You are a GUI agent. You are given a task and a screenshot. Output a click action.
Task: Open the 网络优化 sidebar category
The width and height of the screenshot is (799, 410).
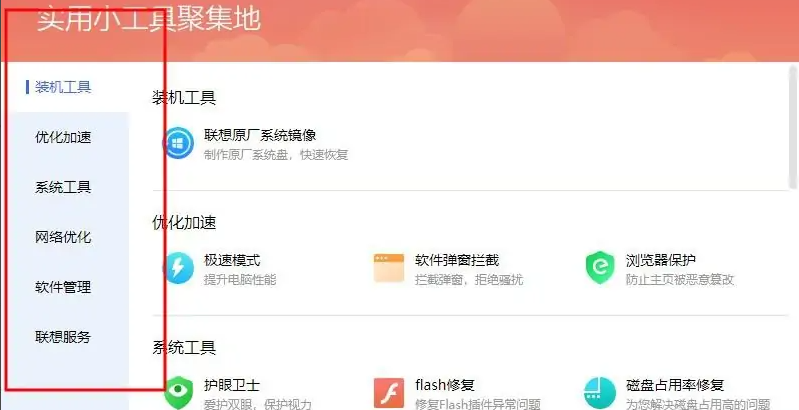(x=63, y=237)
